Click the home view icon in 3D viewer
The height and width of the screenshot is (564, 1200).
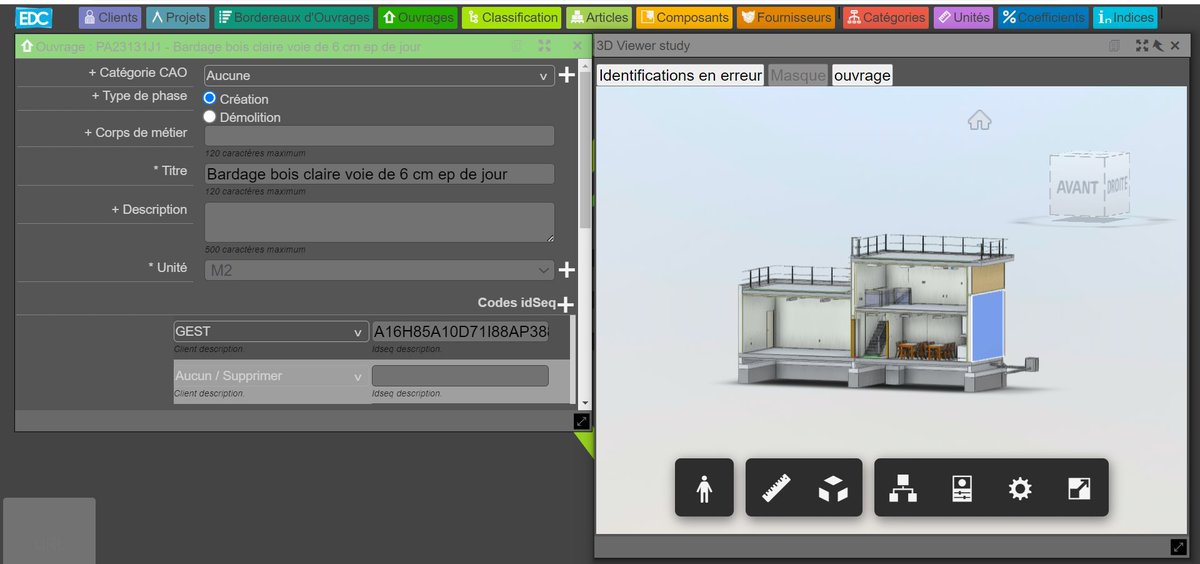(979, 120)
